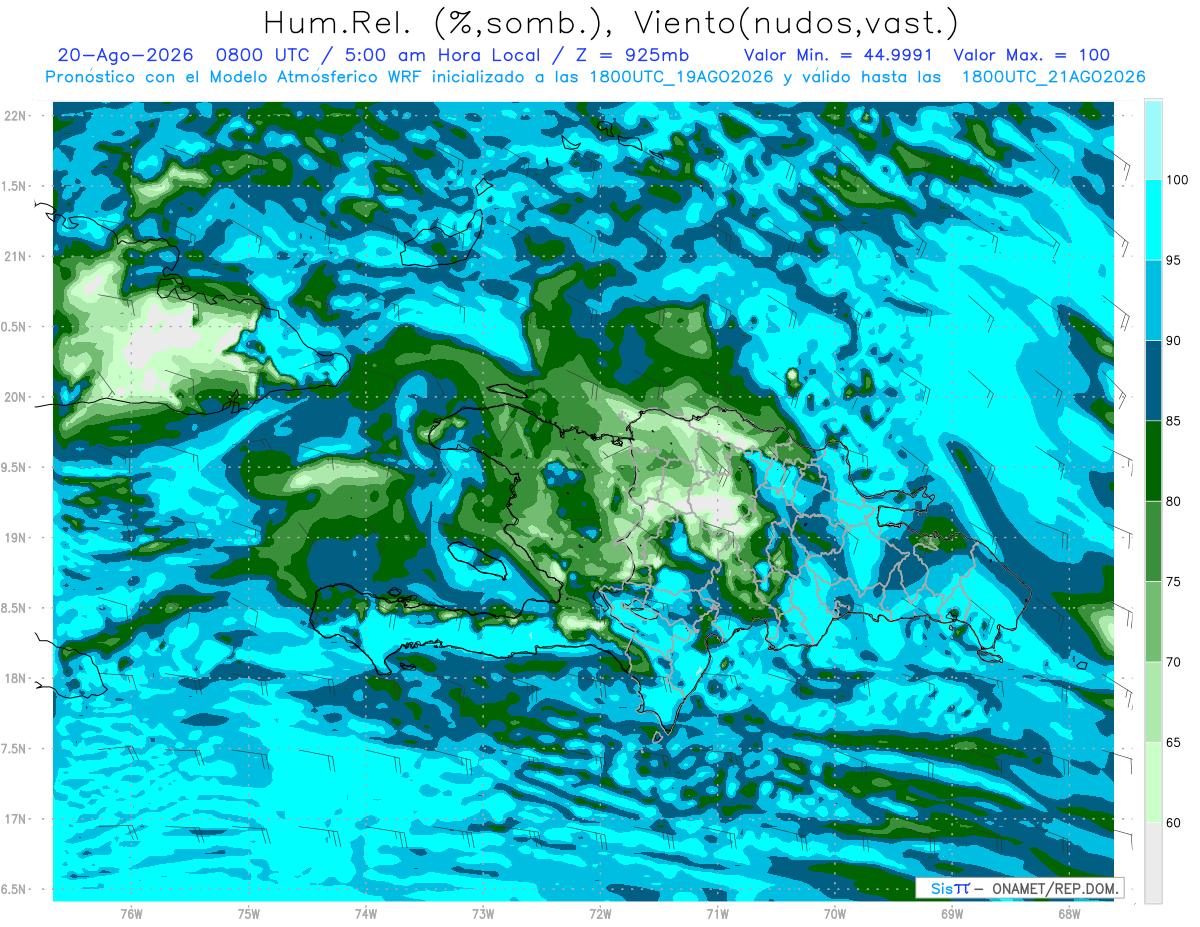Click the '65' value on the color scale

click(x=1175, y=743)
